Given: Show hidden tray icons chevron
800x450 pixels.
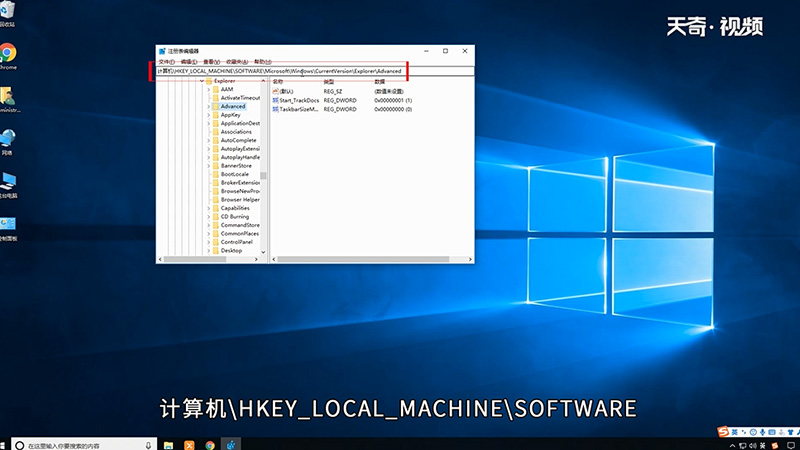Looking at the screenshot, I should point(733,446).
